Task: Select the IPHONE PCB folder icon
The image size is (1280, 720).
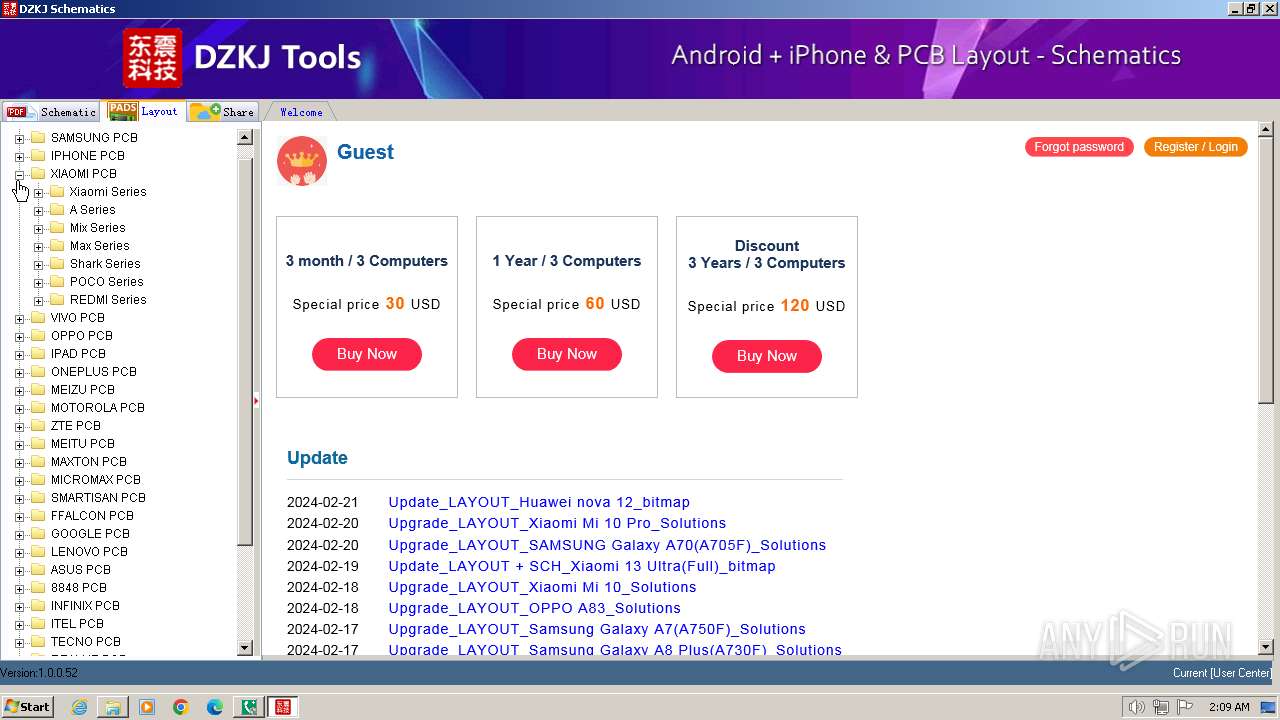Action: click(38, 156)
